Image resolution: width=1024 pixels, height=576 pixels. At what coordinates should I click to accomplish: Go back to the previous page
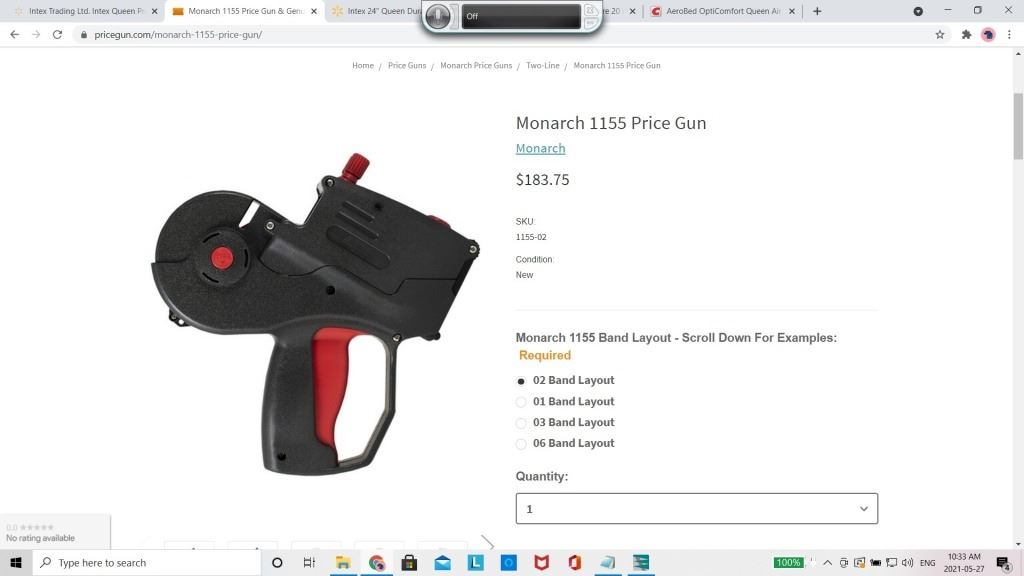14,35
